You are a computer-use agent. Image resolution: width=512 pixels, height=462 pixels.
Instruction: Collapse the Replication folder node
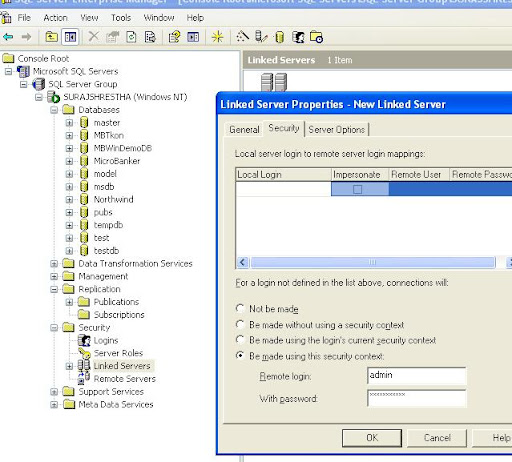(54, 289)
